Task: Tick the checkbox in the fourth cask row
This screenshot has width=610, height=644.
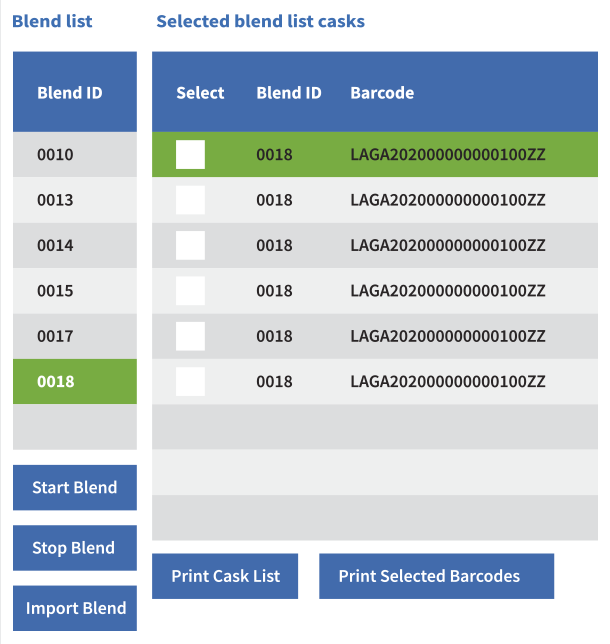Action: point(190,291)
